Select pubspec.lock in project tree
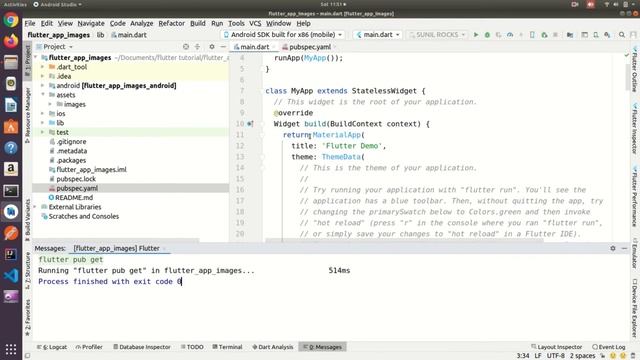This screenshot has height=360, width=640. 76,179
